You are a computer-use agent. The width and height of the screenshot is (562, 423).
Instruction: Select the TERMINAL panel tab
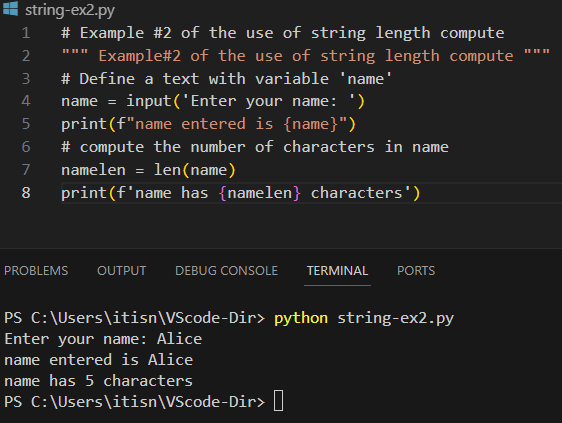pos(337,271)
